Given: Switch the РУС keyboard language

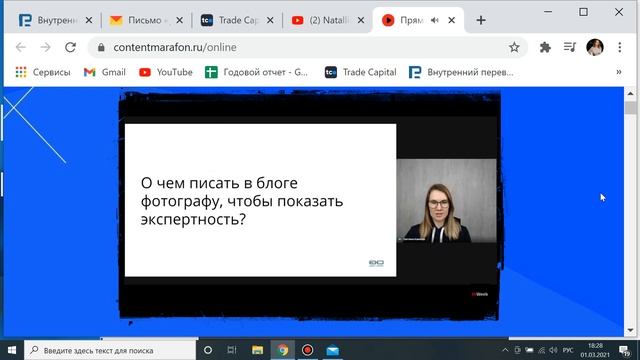Looking at the screenshot, I should 568,350.
